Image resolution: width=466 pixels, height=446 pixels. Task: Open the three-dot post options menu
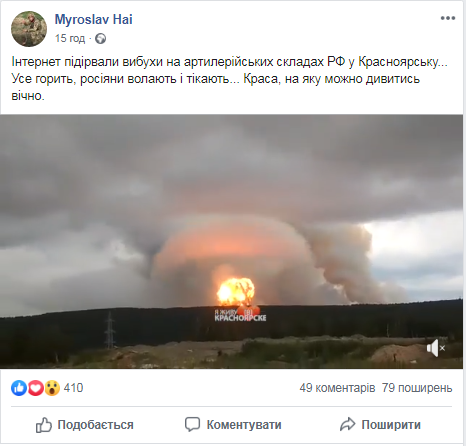pos(448,18)
